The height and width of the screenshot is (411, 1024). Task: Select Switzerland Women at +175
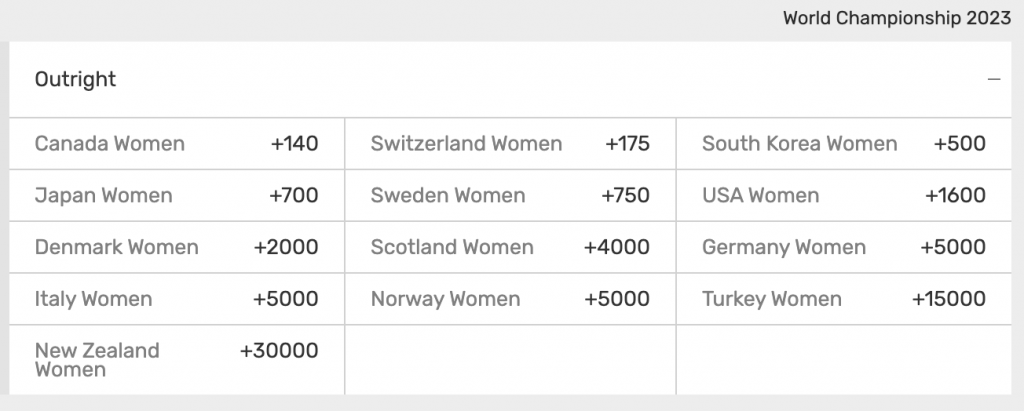pos(511,144)
